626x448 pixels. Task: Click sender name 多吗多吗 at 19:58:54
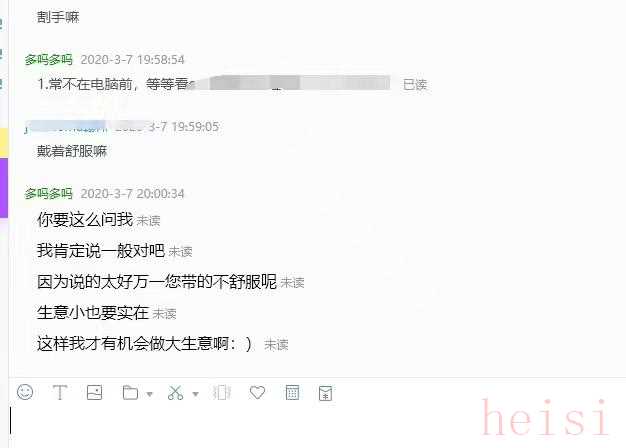coord(48,60)
